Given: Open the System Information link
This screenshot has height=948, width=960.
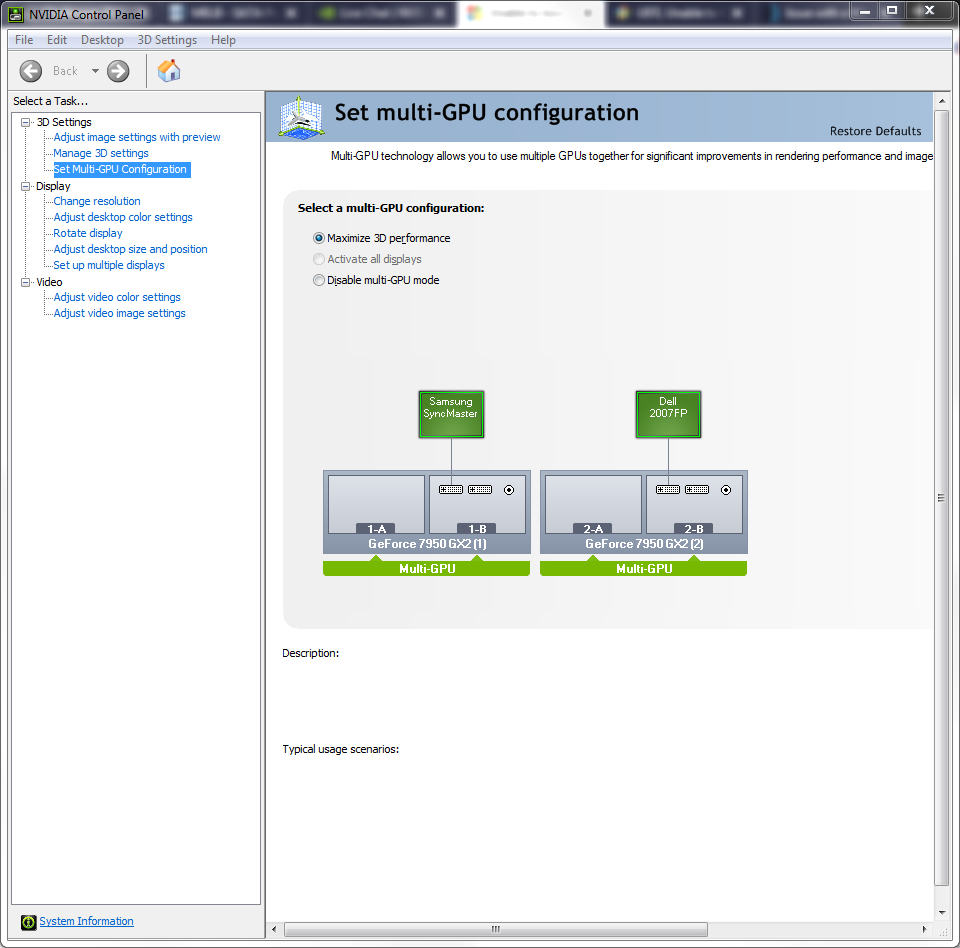Looking at the screenshot, I should pos(86,921).
